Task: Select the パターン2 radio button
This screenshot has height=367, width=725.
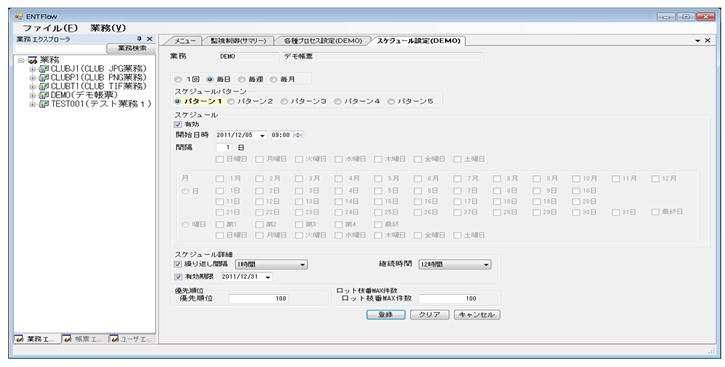Action: (231, 101)
